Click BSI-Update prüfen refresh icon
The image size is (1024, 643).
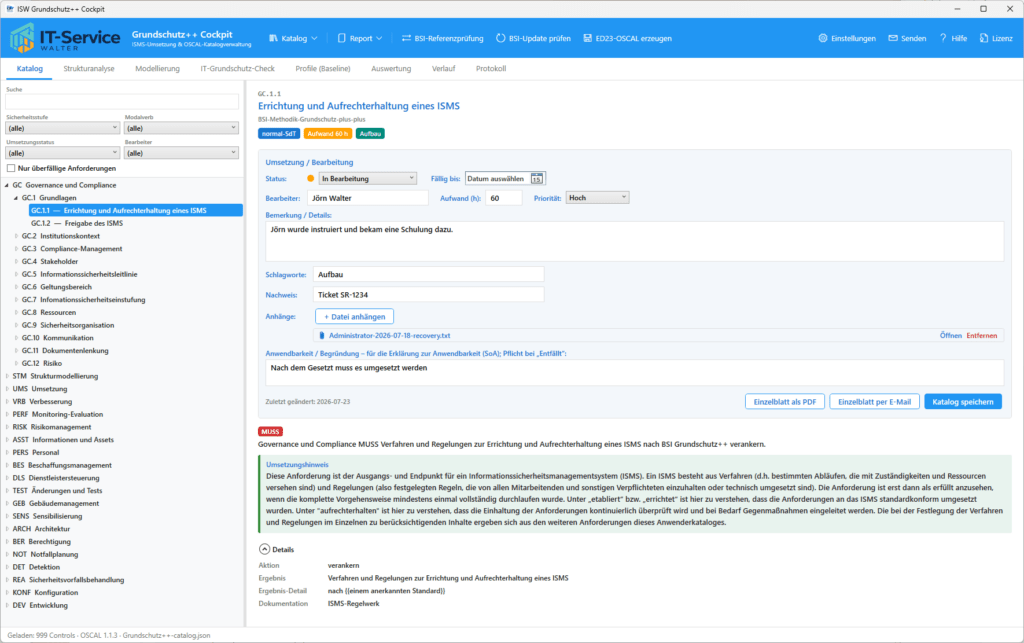pos(501,39)
